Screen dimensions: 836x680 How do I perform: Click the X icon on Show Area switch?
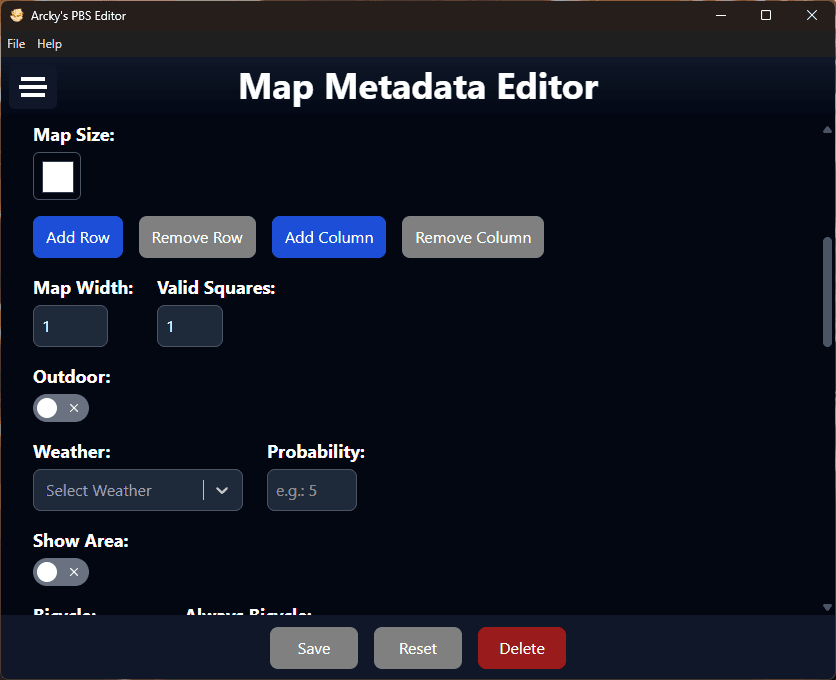[x=74, y=572]
